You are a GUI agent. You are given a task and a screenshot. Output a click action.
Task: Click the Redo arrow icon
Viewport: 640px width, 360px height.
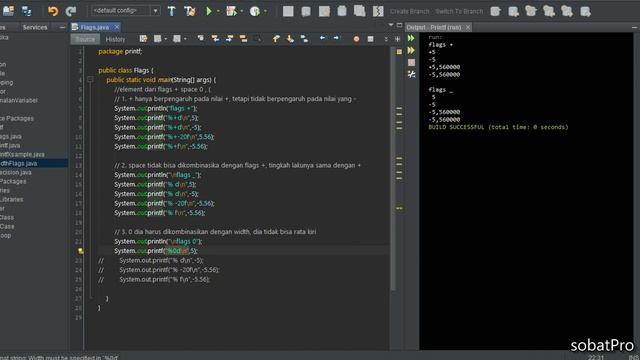pos(71,11)
